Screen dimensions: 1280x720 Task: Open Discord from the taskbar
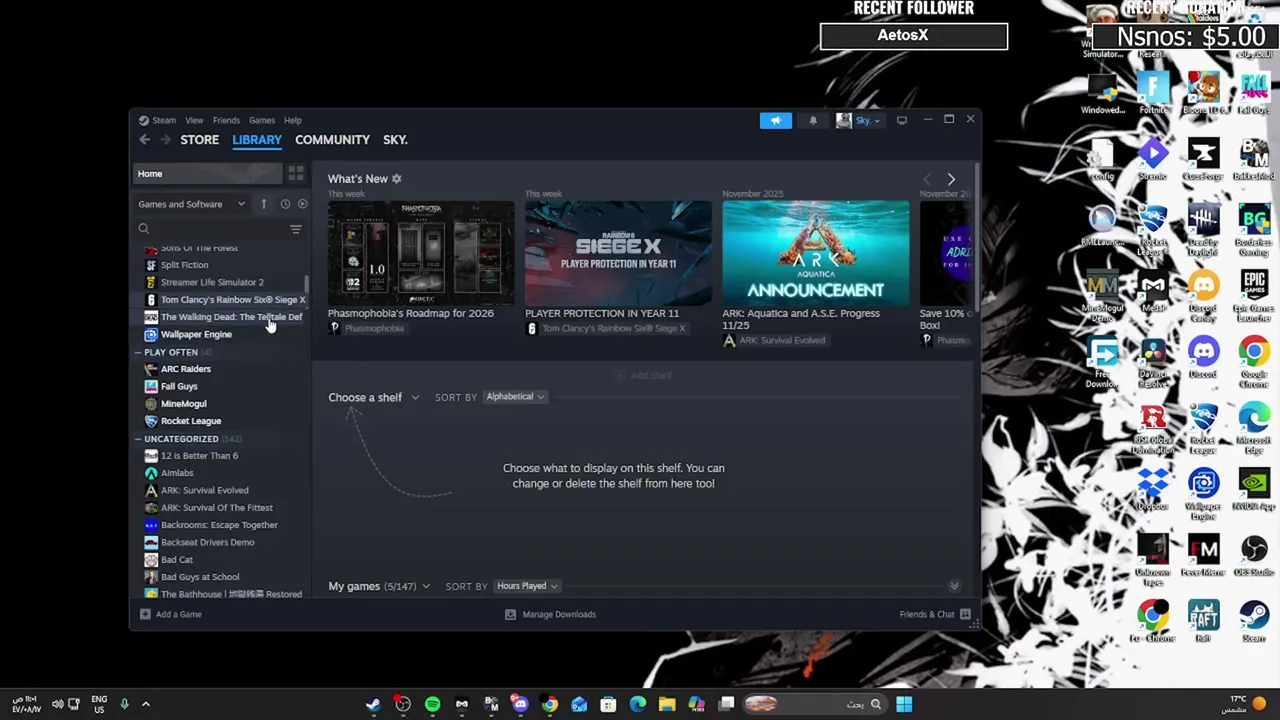pyautogui.click(x=520, y=705)
